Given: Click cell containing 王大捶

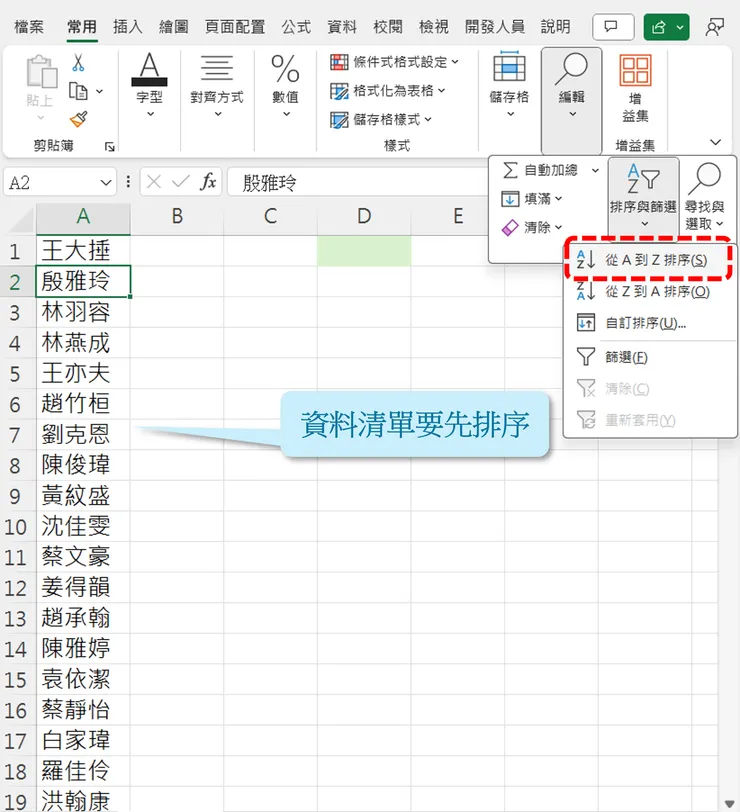Looking at the screenshot, I should click(x=83, y=251).
